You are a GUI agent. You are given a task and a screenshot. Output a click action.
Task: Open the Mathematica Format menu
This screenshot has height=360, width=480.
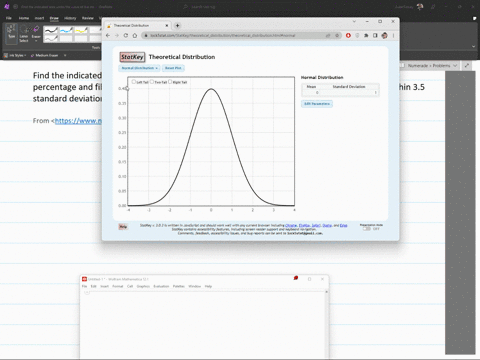pos(118,286)
